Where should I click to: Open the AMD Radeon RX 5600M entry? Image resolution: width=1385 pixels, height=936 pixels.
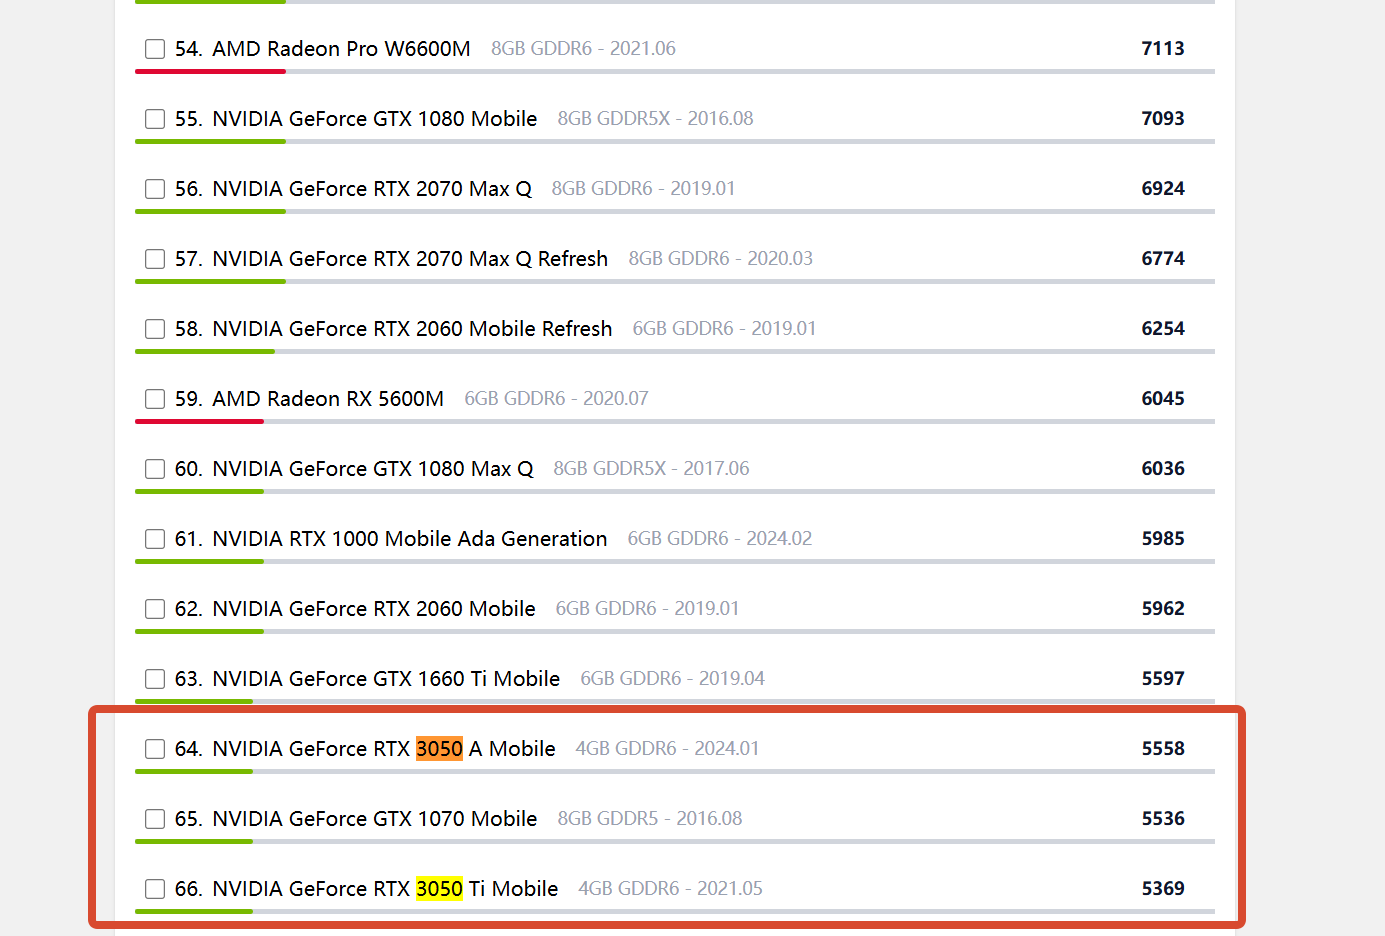tap(328, 399)
